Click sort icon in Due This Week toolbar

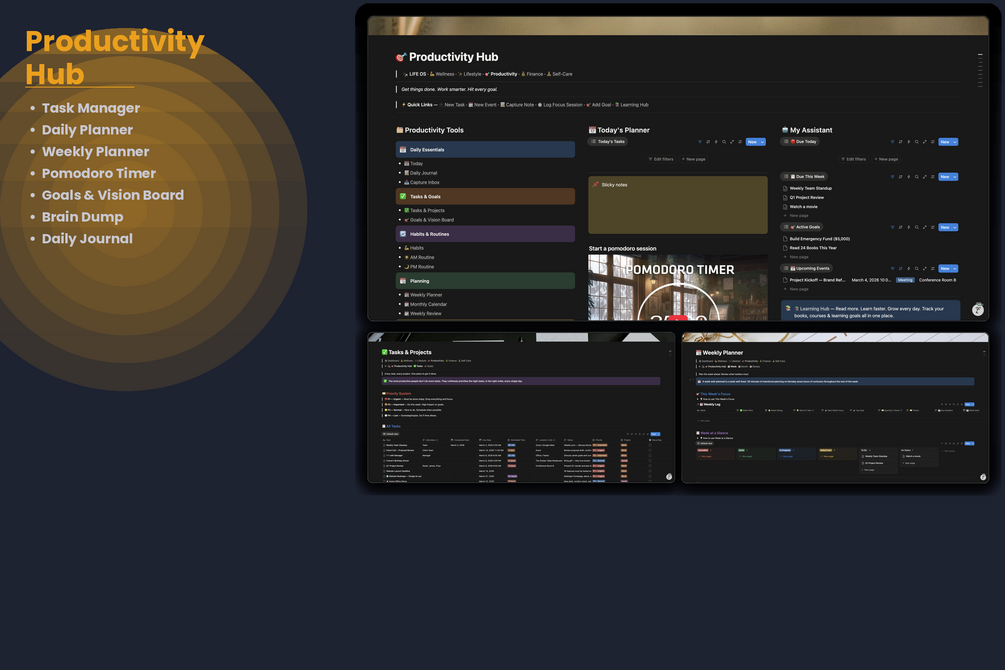(x=901, y=176)
